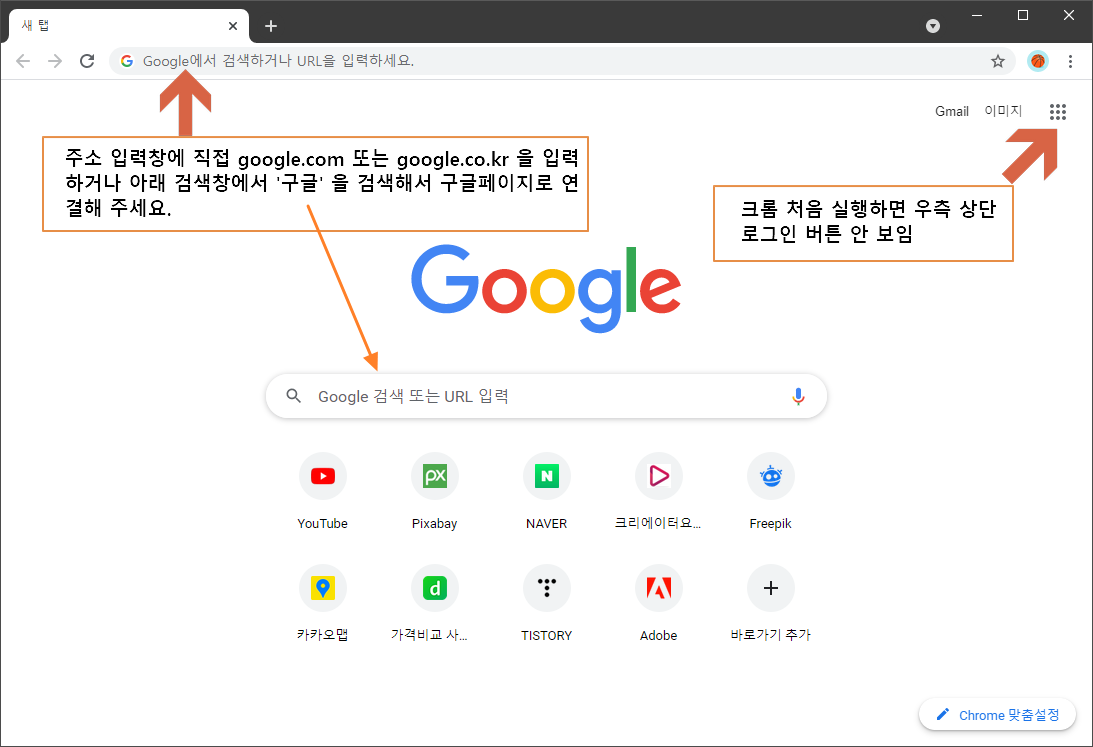Click the search magnifier icon in the search box

tap(294, 396)
